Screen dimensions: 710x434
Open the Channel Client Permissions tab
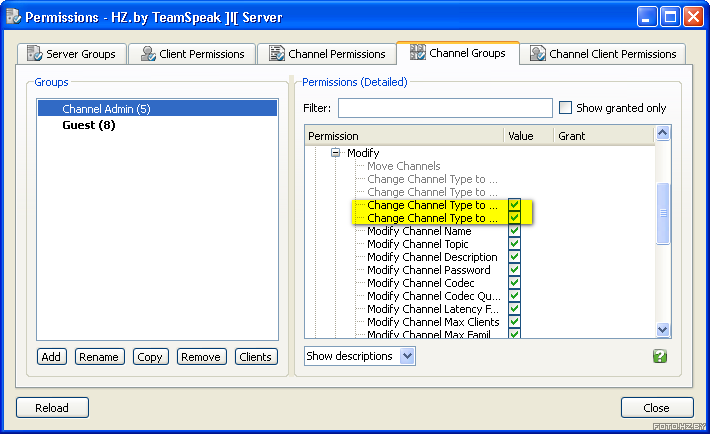click(x=605, y=54)
